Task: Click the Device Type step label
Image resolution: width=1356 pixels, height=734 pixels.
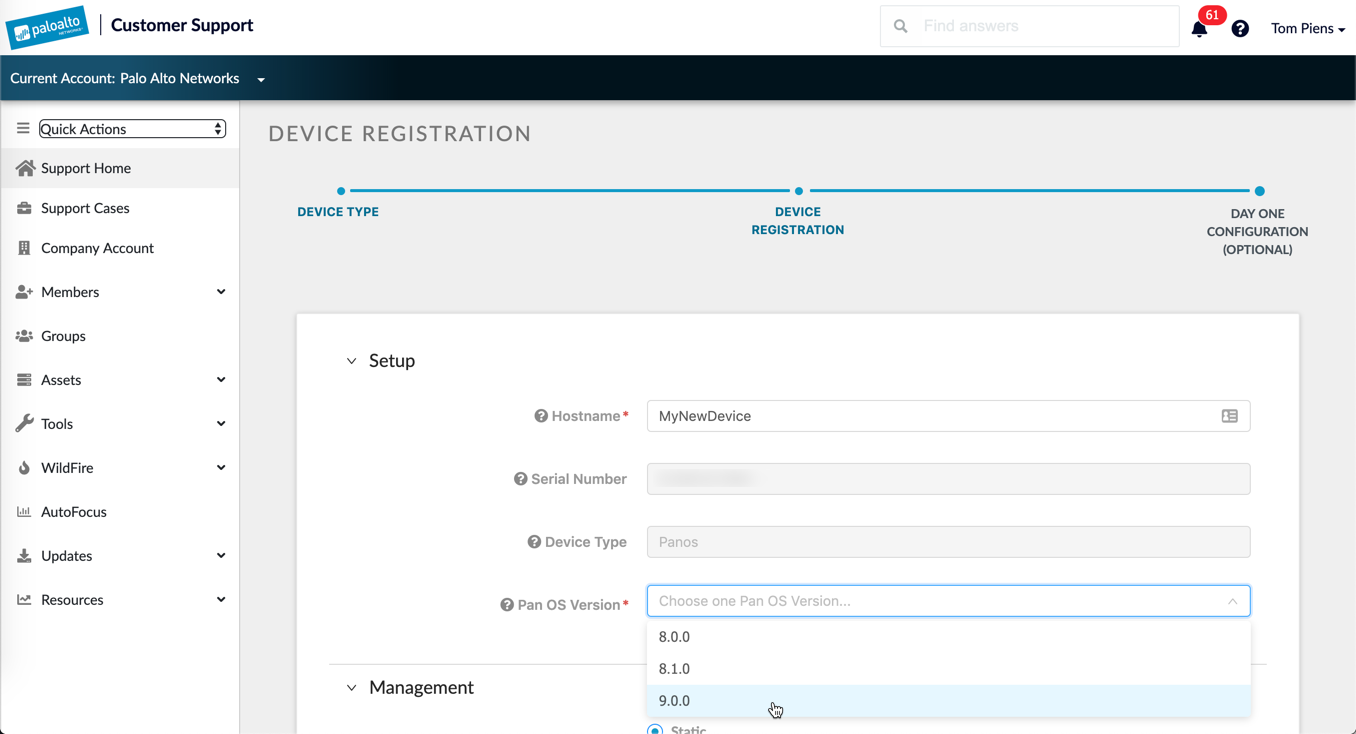Action: 339,211
